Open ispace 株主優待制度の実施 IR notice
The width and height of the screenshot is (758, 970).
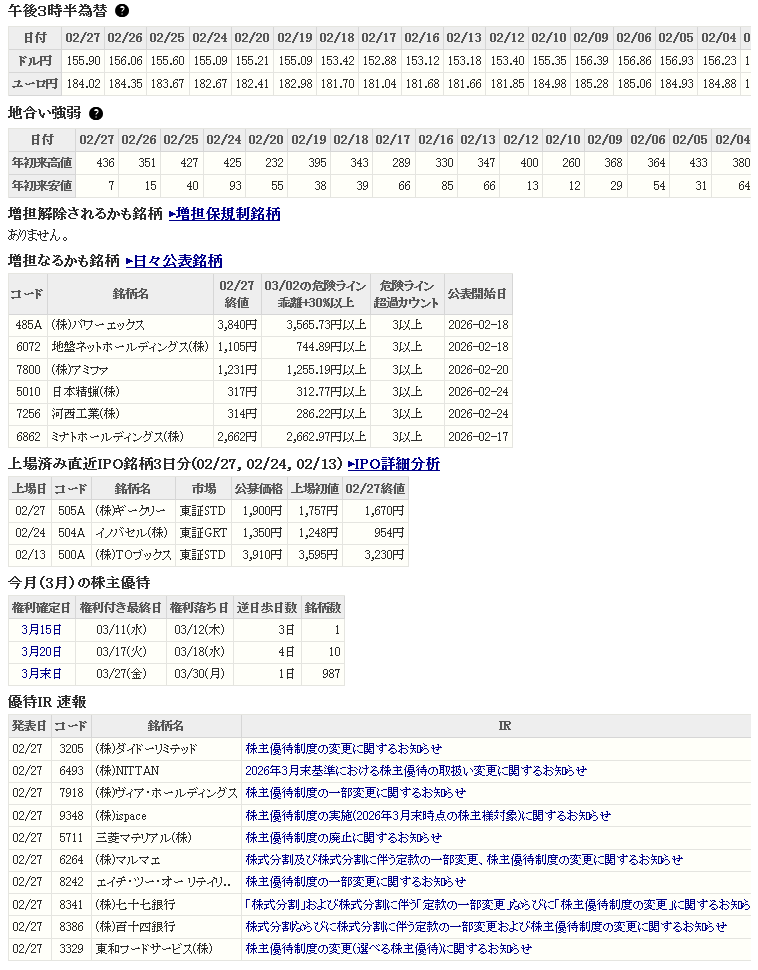pyautogui.click(x=427, y=815)
